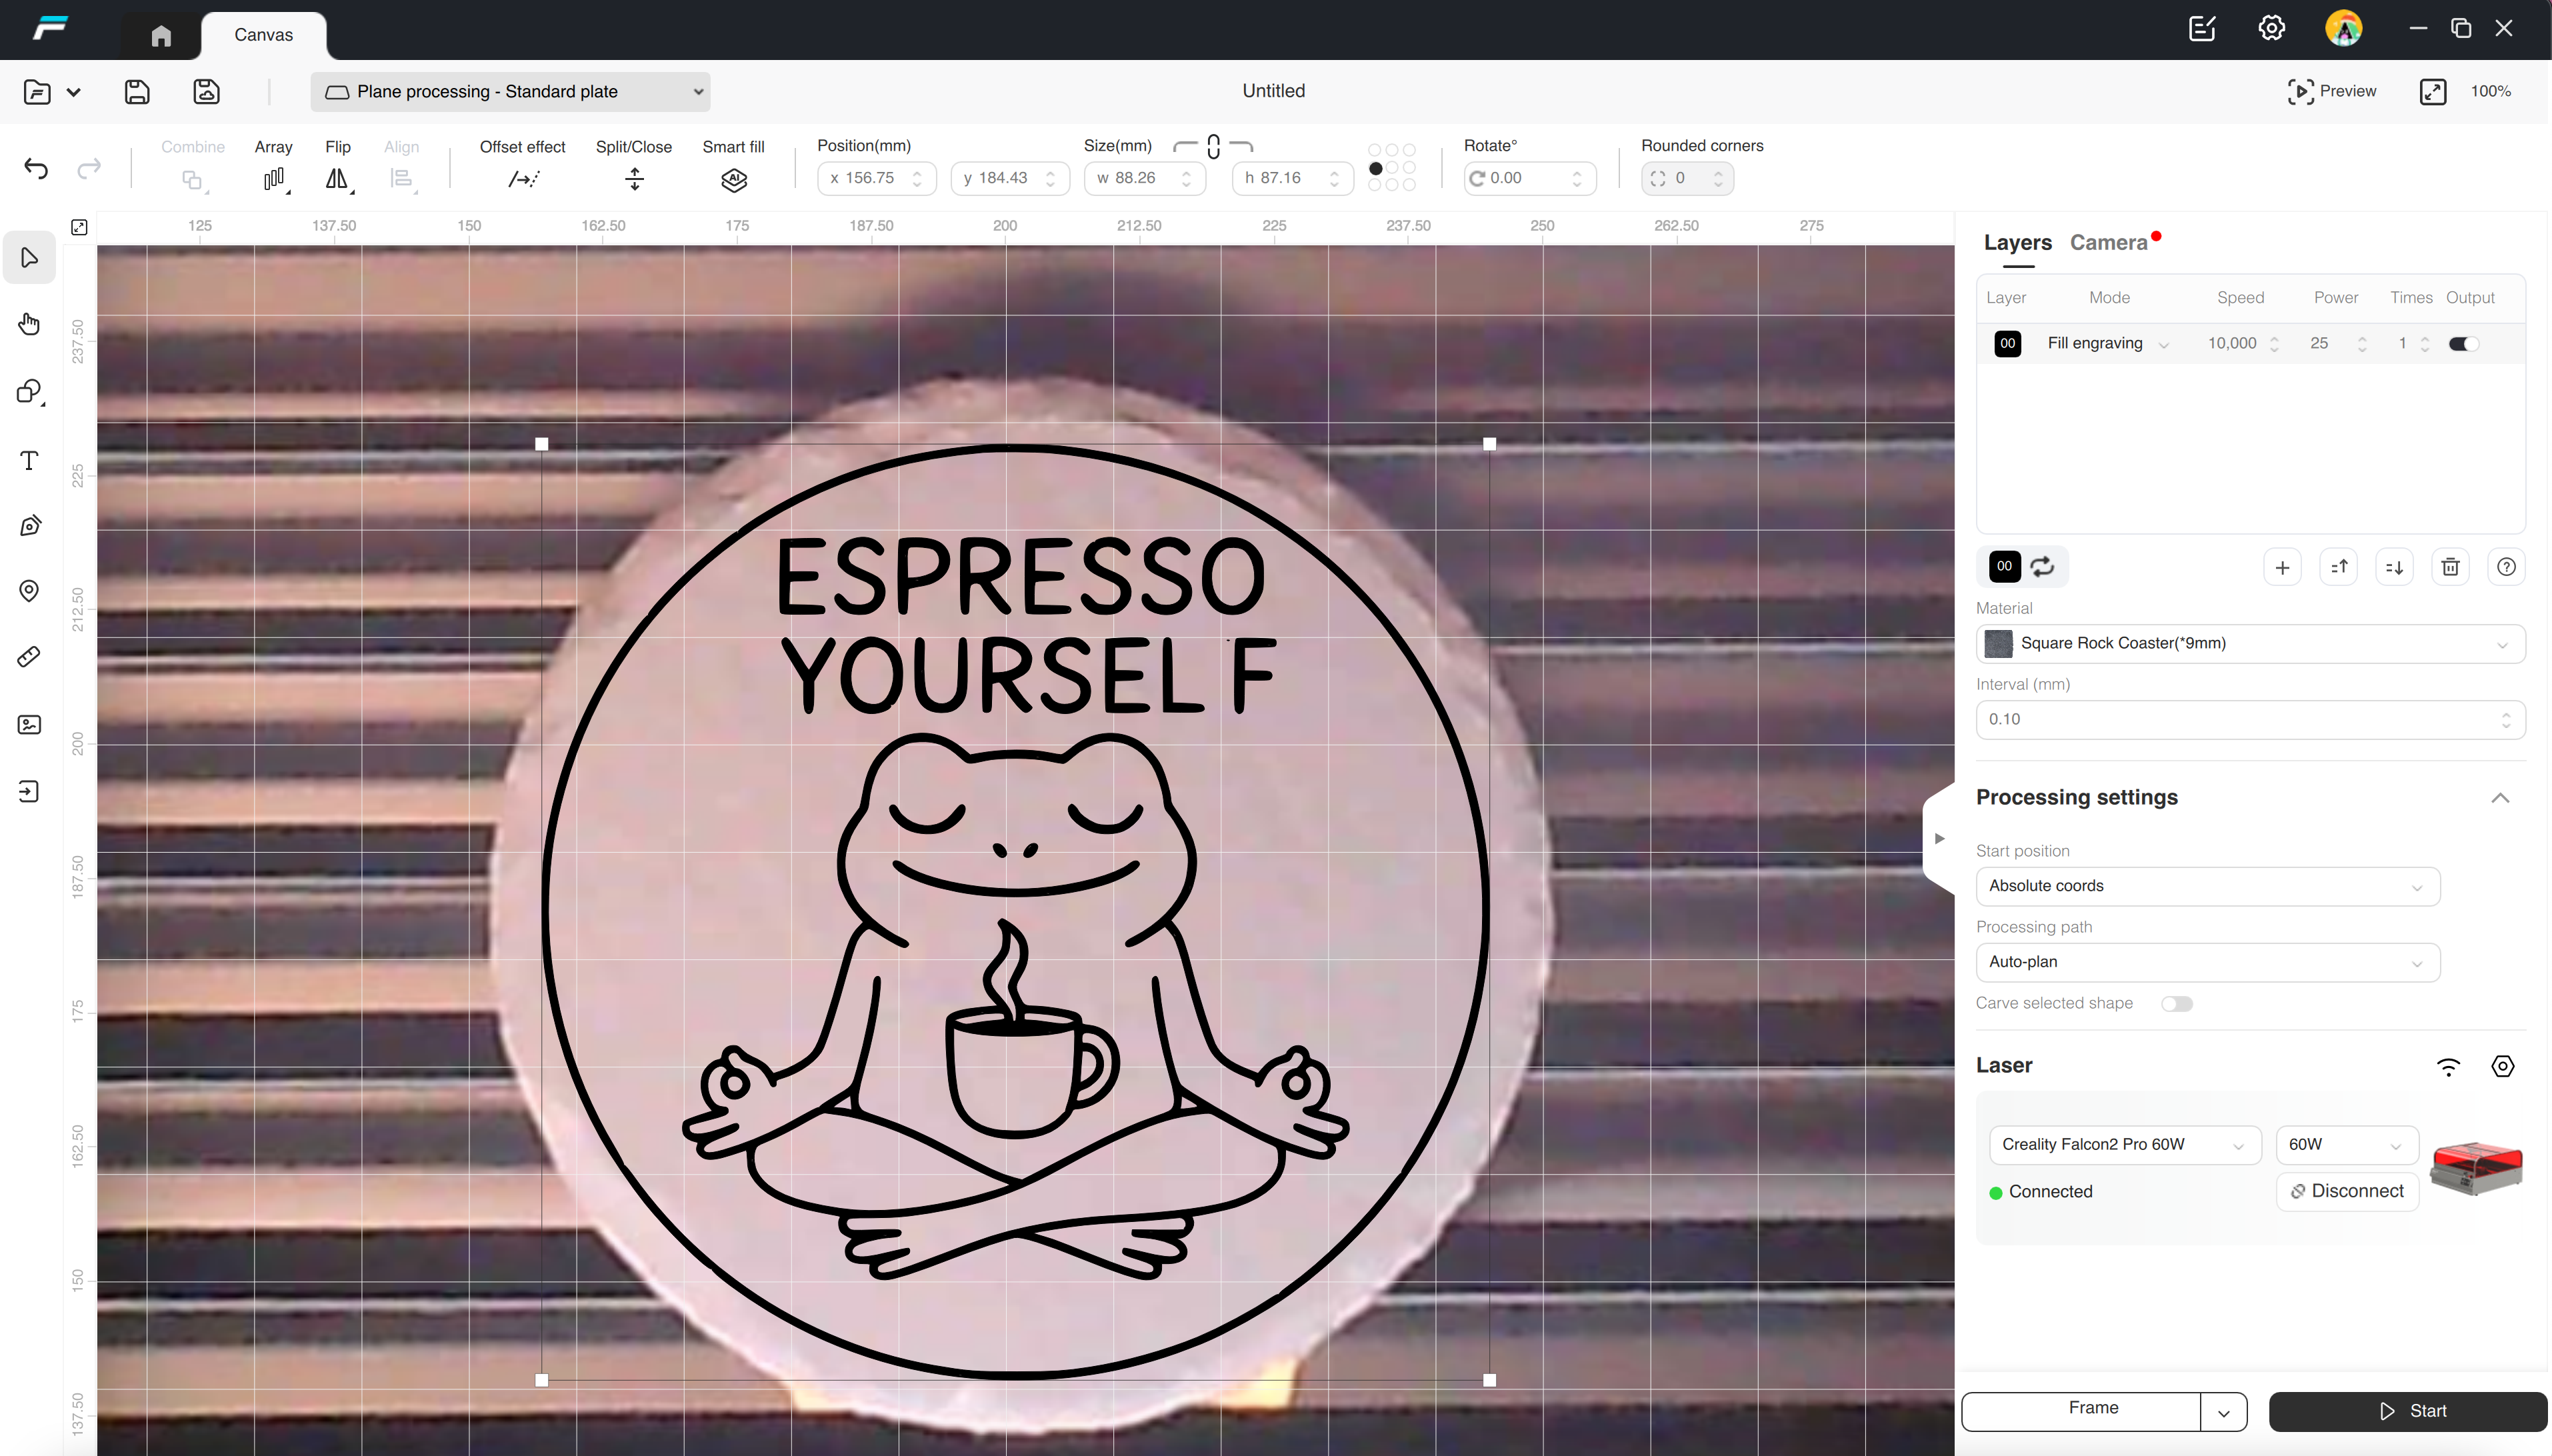The height and width of the screenshot is (1456, 2552).
Task: Select the hand pan tool
Action: tap(29, 324)
